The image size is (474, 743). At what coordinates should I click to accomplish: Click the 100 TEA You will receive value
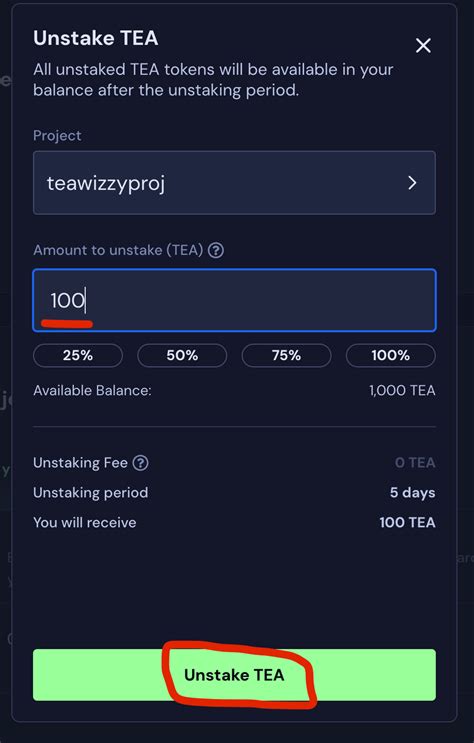tap(407, 522)
